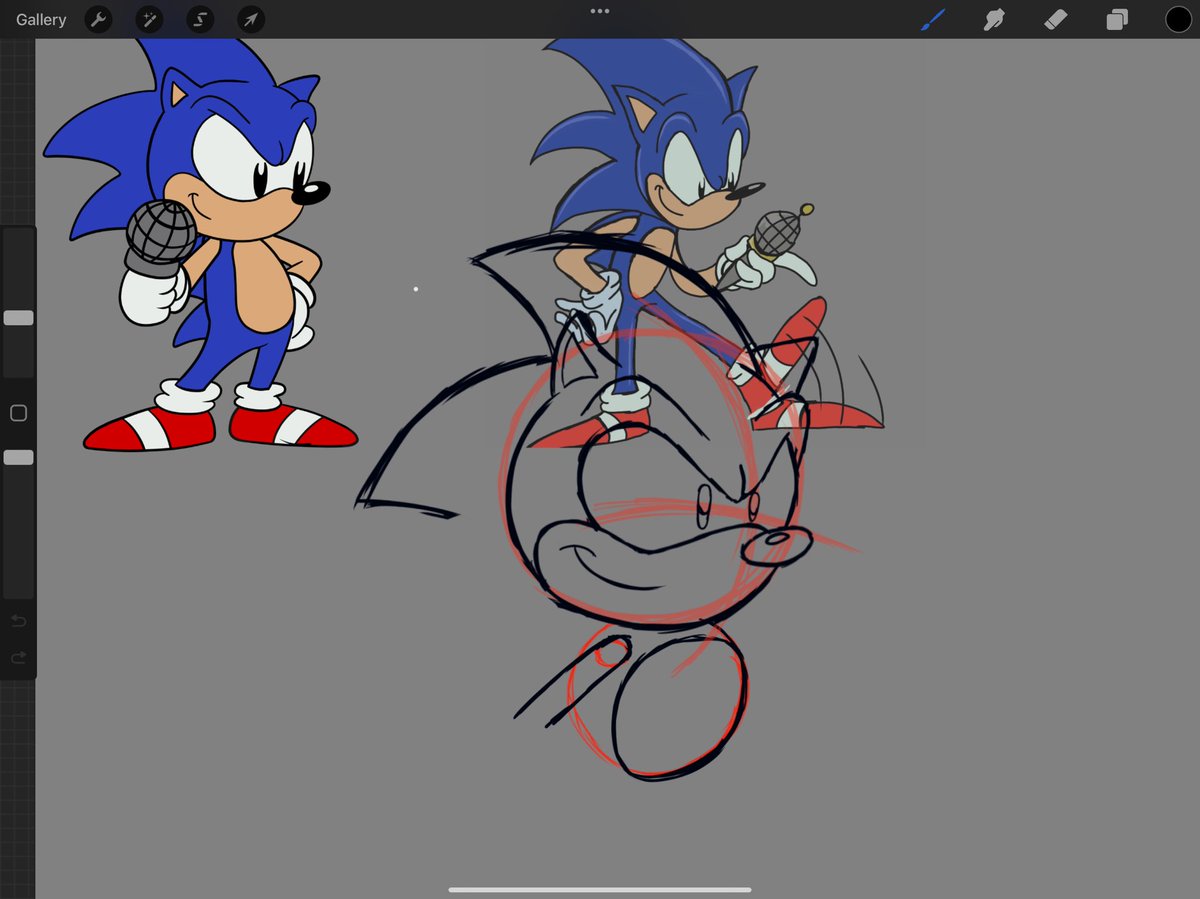Select the Paint brush tool
The image size is (1200, 899).
[932, 19]
